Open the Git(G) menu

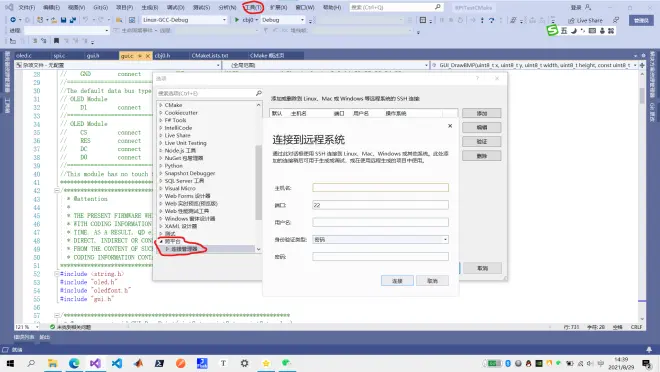pos(101,8)
